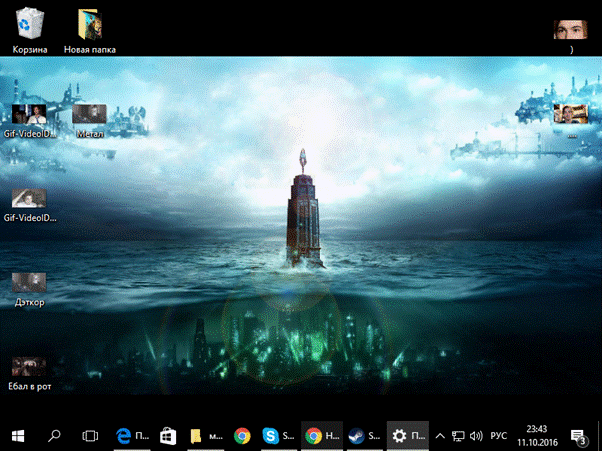Open the network status tray icon
602x451 pixels.
[x=458, y=436]
